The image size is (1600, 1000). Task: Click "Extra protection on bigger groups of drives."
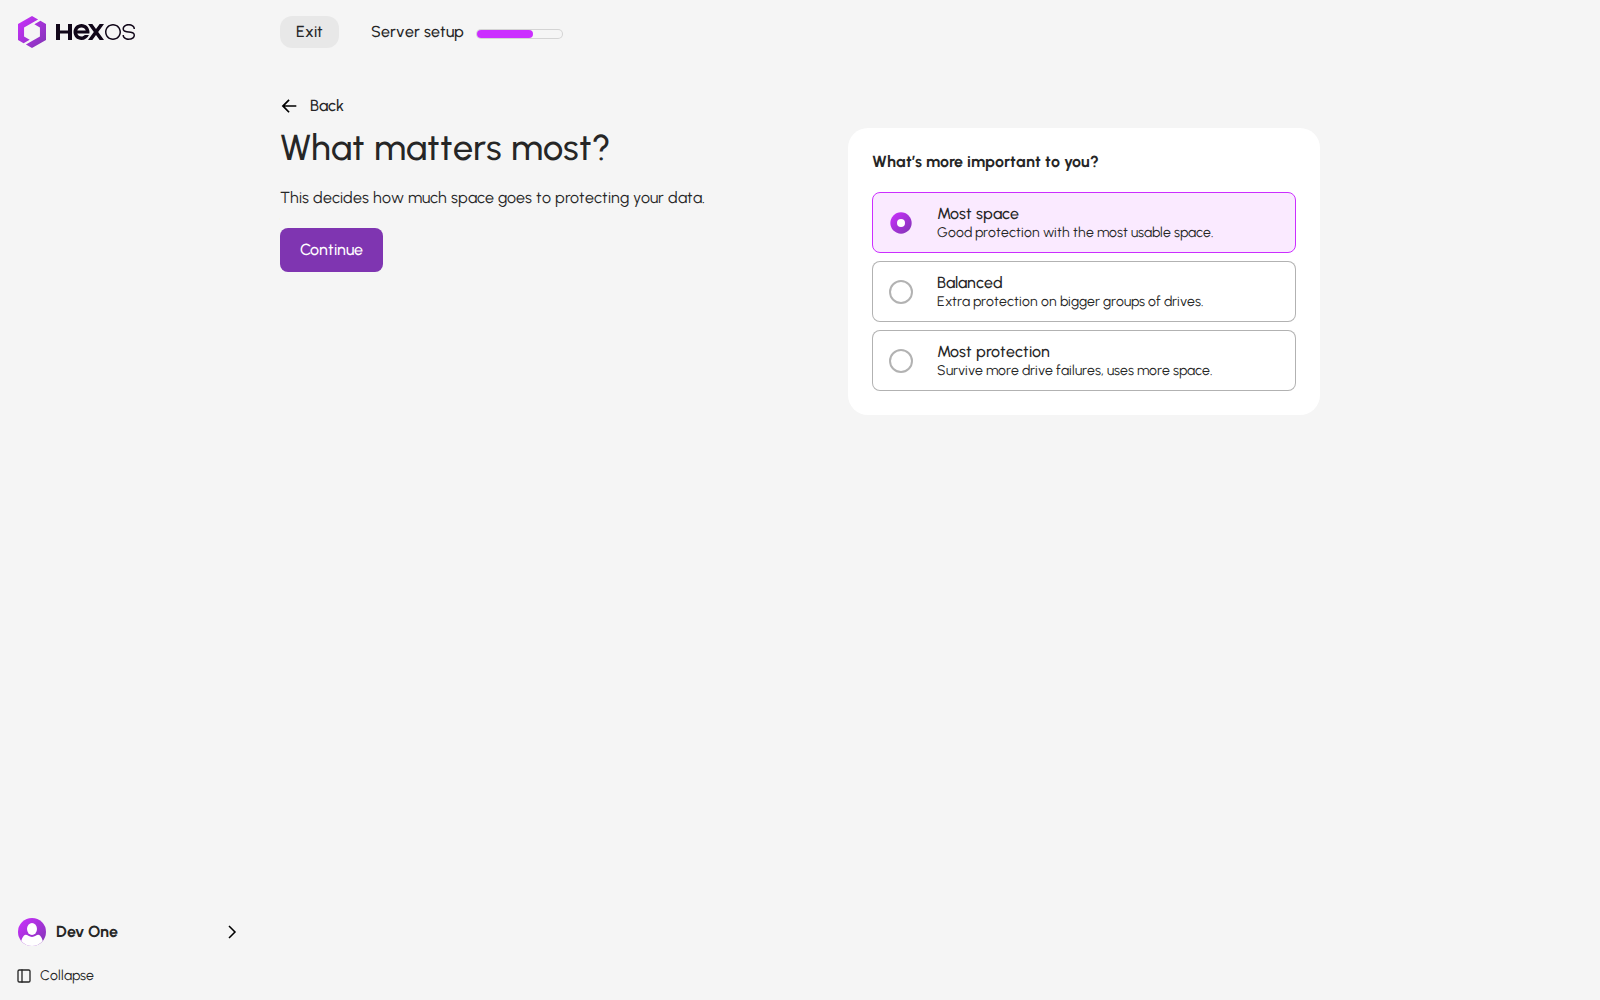tap(1070, 302)
